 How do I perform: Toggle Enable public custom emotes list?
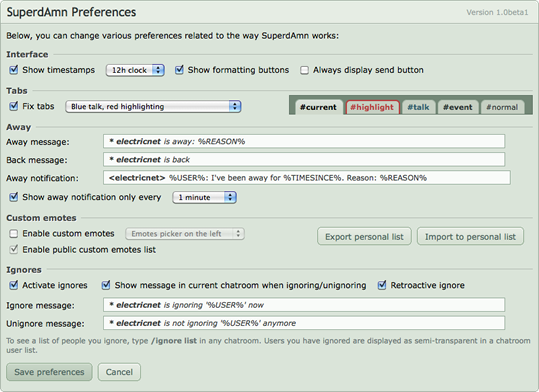tap(14, 250)
